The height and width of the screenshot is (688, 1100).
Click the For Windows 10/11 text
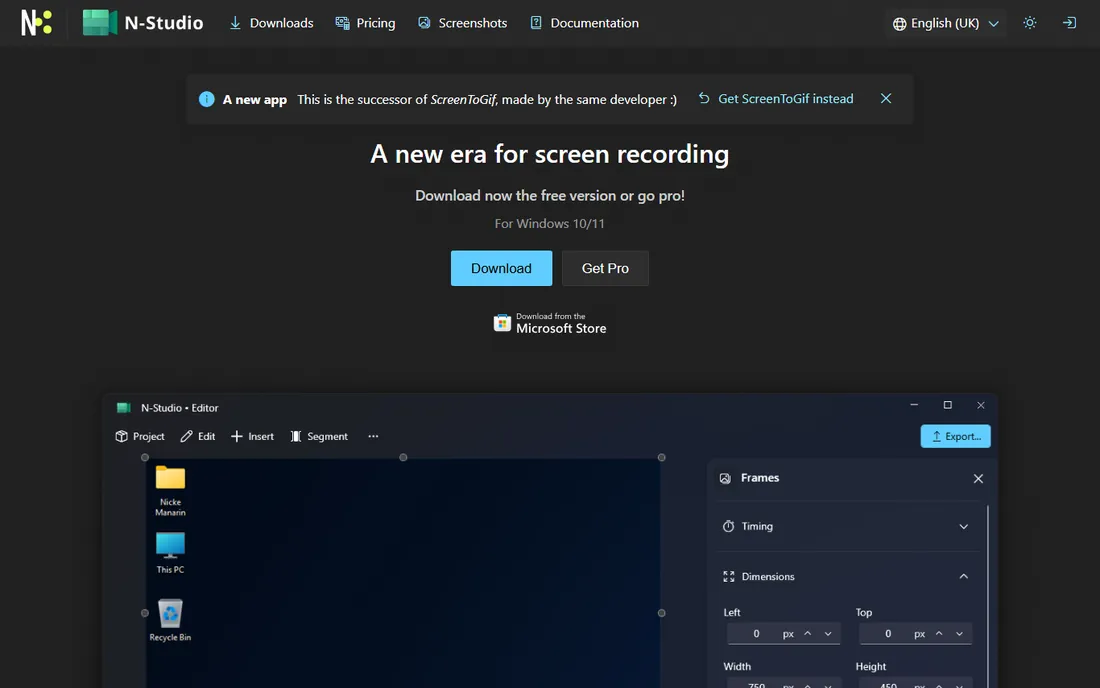tap(549, 224)
